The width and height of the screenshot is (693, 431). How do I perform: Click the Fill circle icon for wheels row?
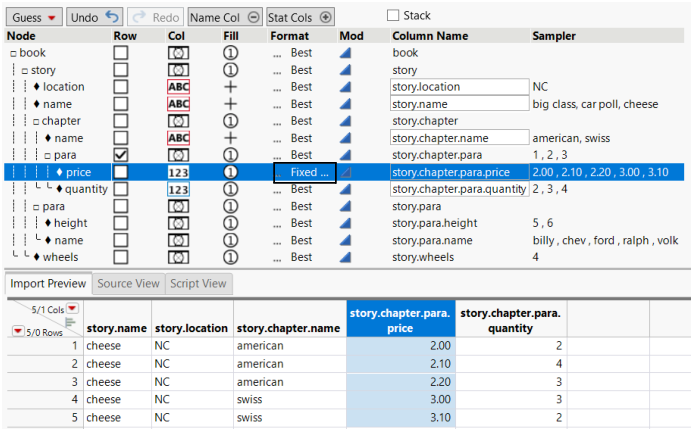click(x=230, y=257)
